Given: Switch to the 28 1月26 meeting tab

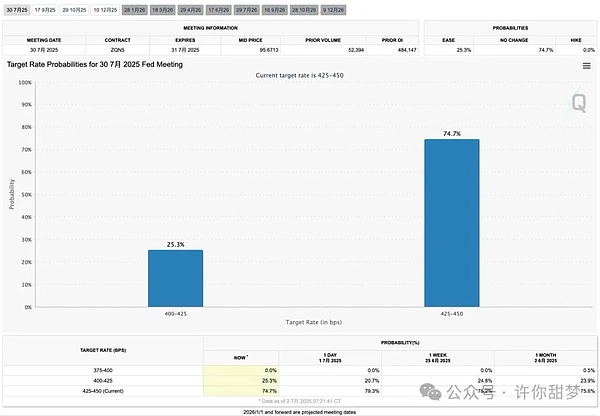Looking at the screenshot, I should (135, 9).
